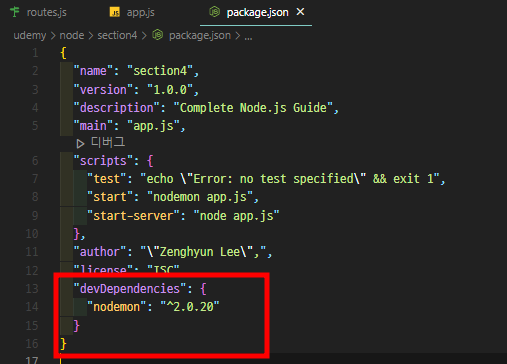Place cursor on "section4" name value
This screenshot has height=364, width=507.
pyautogui.click(x=160, y=71)
